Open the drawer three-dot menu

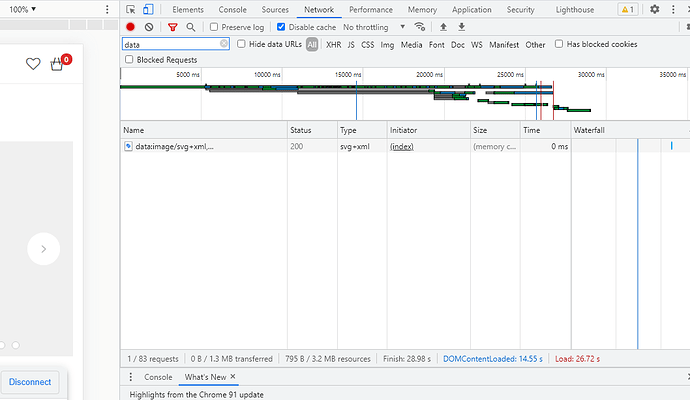(131, 377)
